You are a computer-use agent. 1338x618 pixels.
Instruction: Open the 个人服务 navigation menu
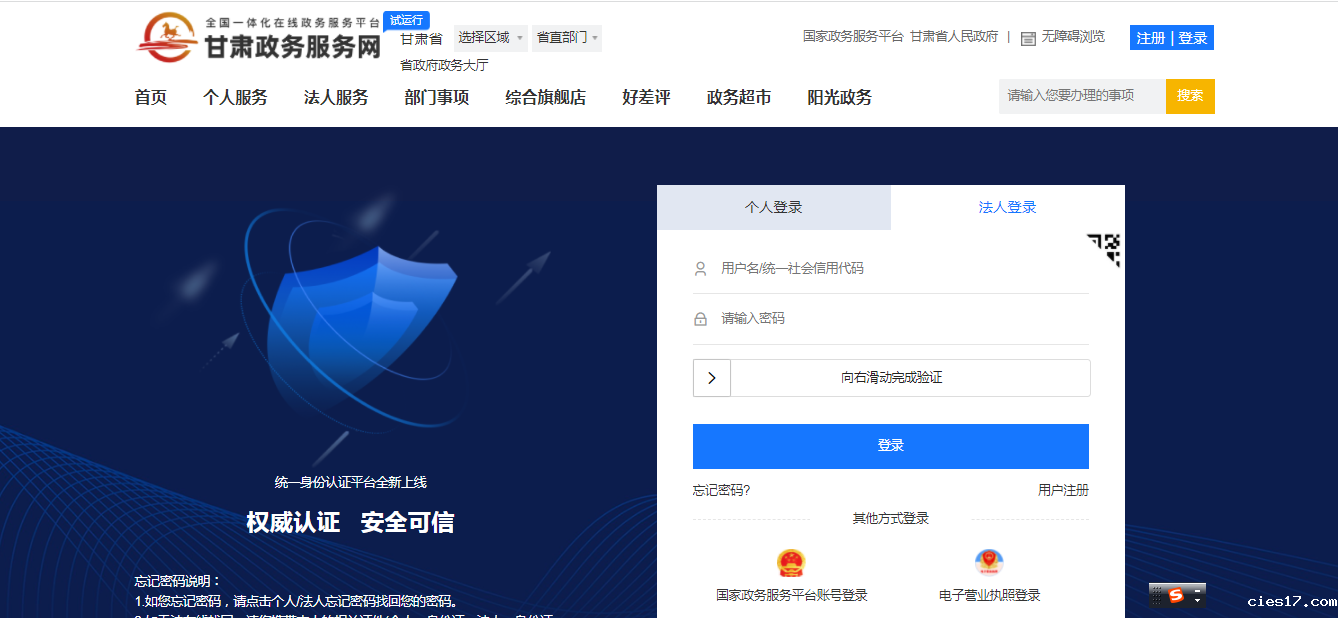tap(235, 98)
